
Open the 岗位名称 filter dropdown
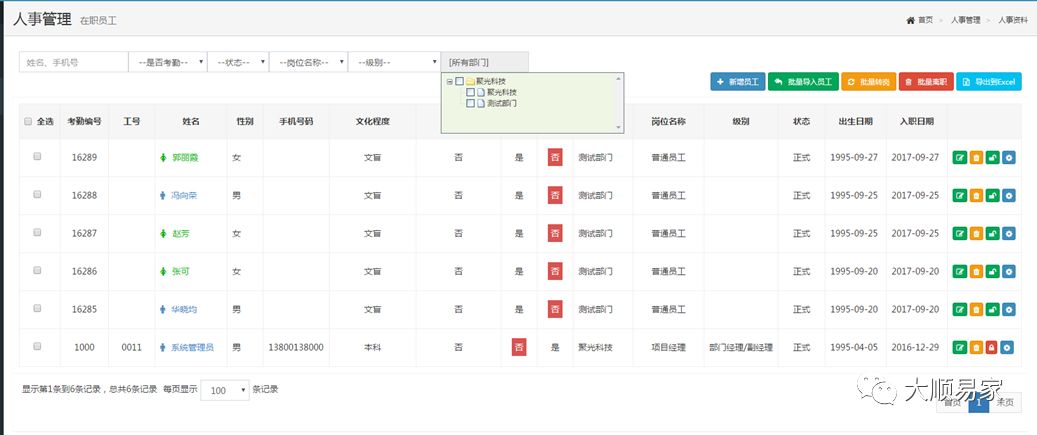pos(308,62)
